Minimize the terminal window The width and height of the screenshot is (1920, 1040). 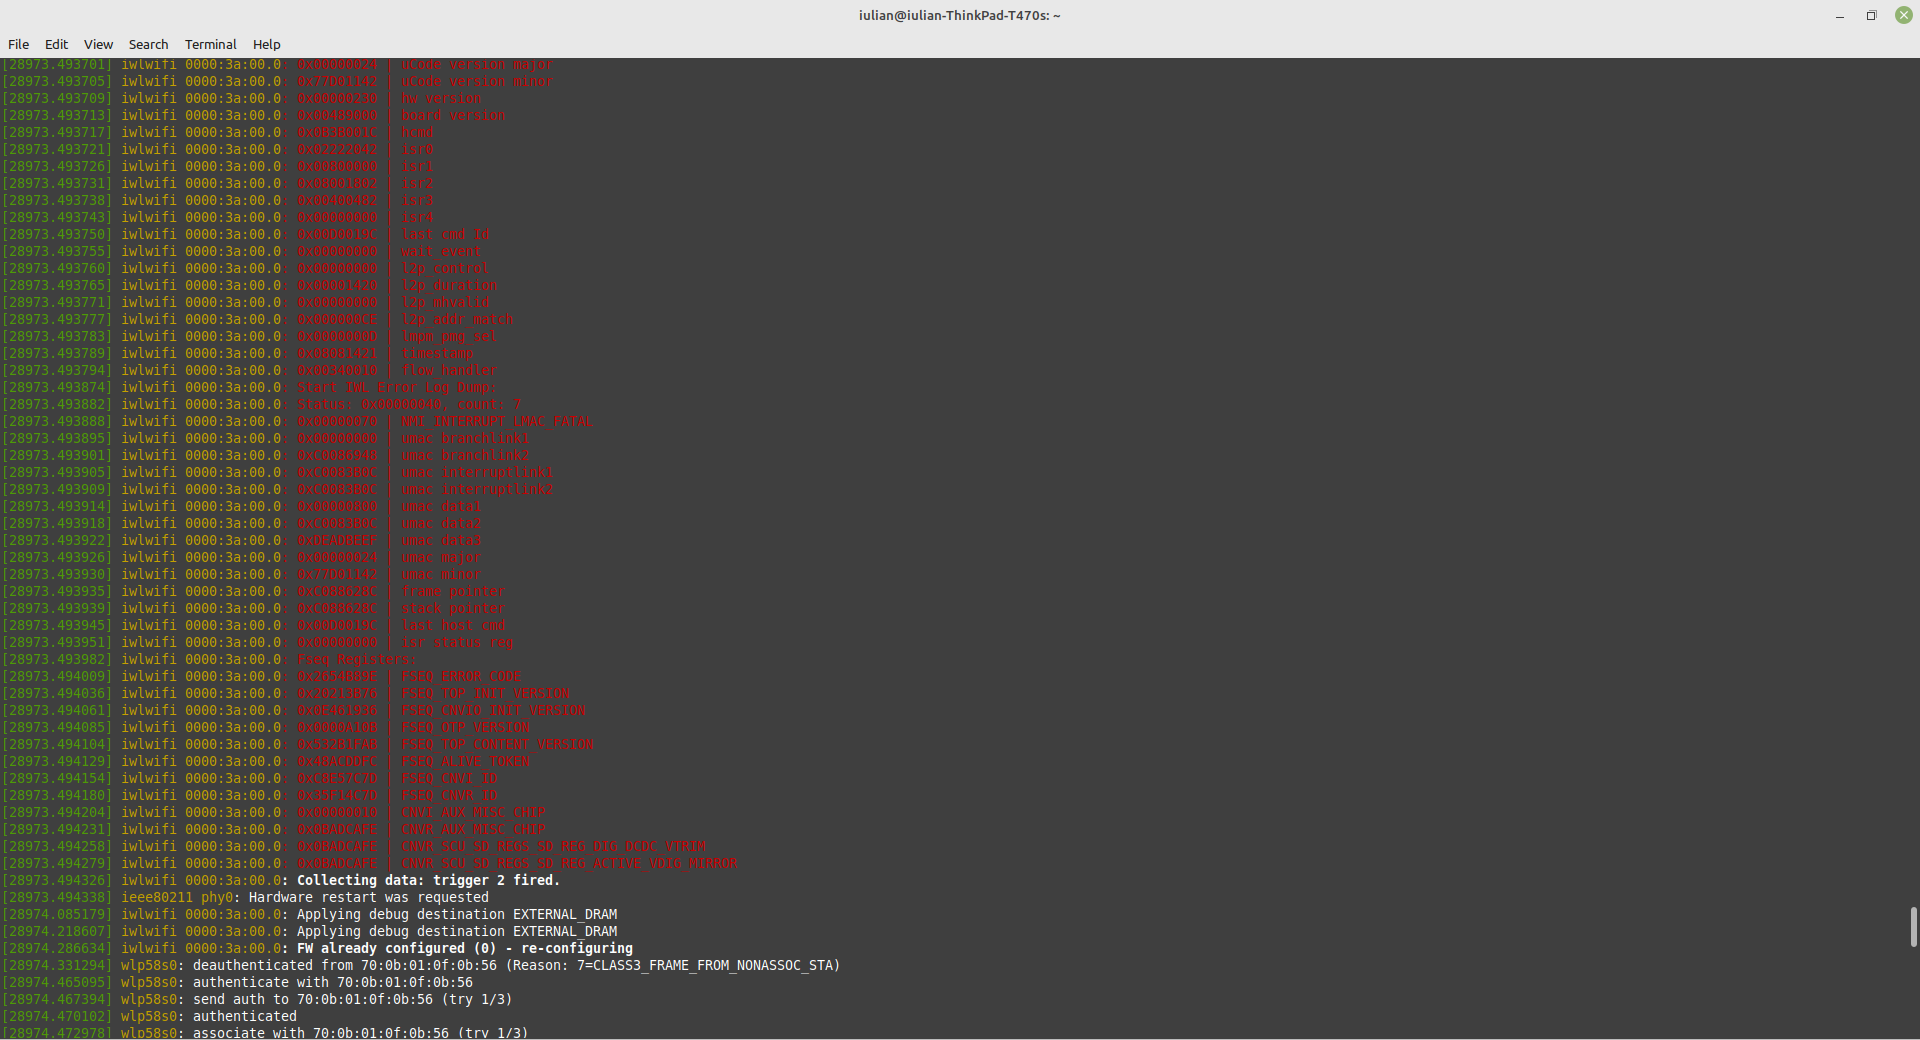click(x=1838, y=15)
